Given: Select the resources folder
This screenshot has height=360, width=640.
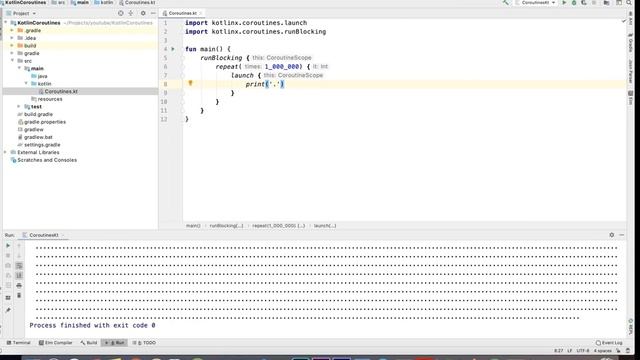Looking at the screenshot, I should 50,99.
